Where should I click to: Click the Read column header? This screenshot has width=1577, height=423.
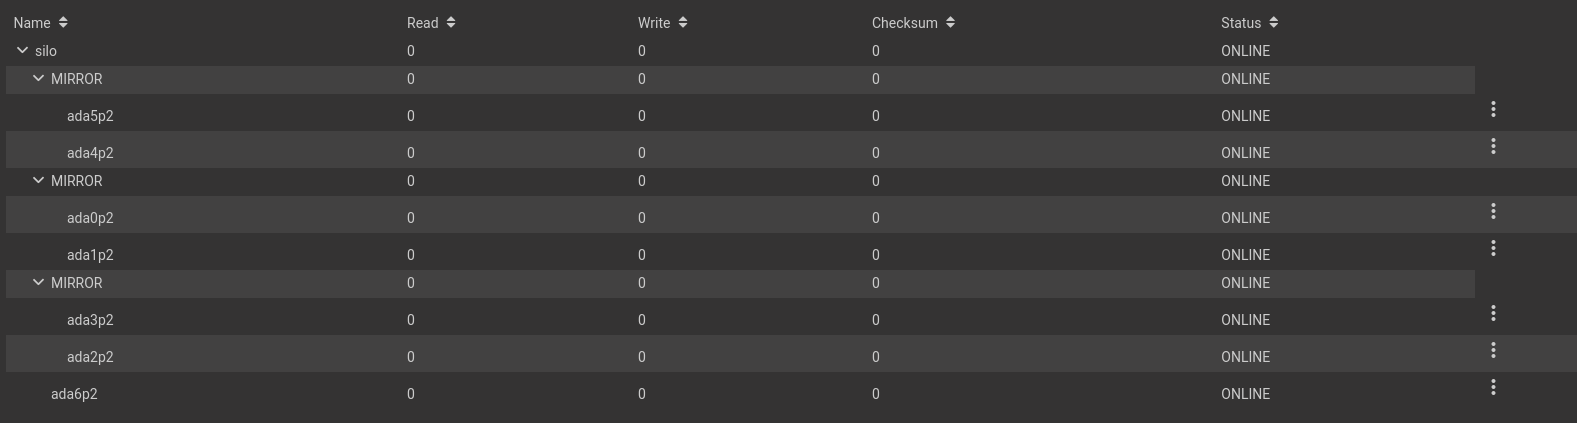pyautogui.click(x=423, y=23)
